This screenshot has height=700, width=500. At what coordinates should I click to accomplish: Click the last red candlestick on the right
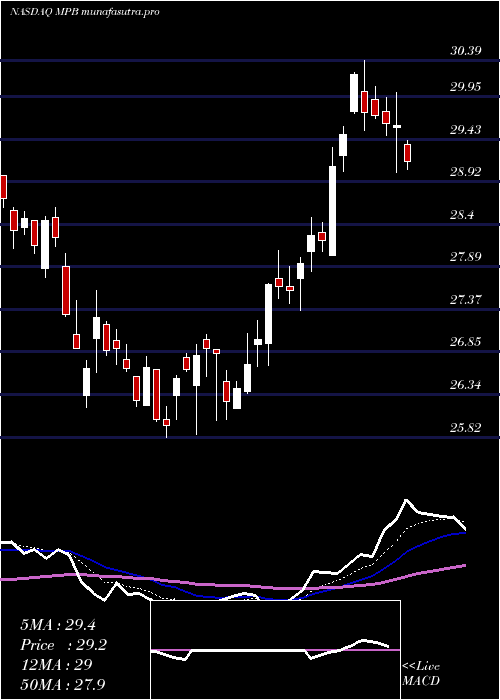[x=407, y=153]
